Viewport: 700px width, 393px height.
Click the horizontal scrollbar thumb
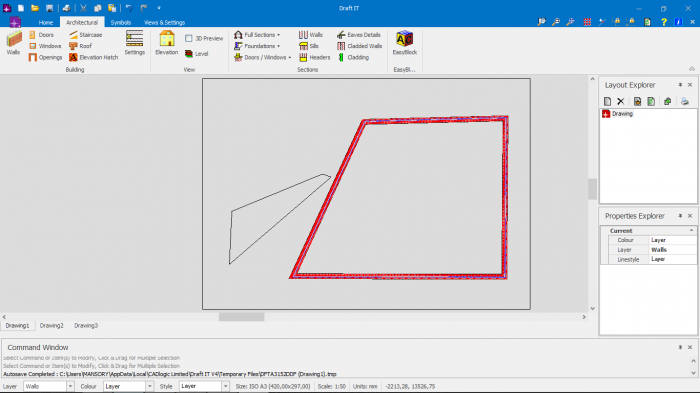241,317
